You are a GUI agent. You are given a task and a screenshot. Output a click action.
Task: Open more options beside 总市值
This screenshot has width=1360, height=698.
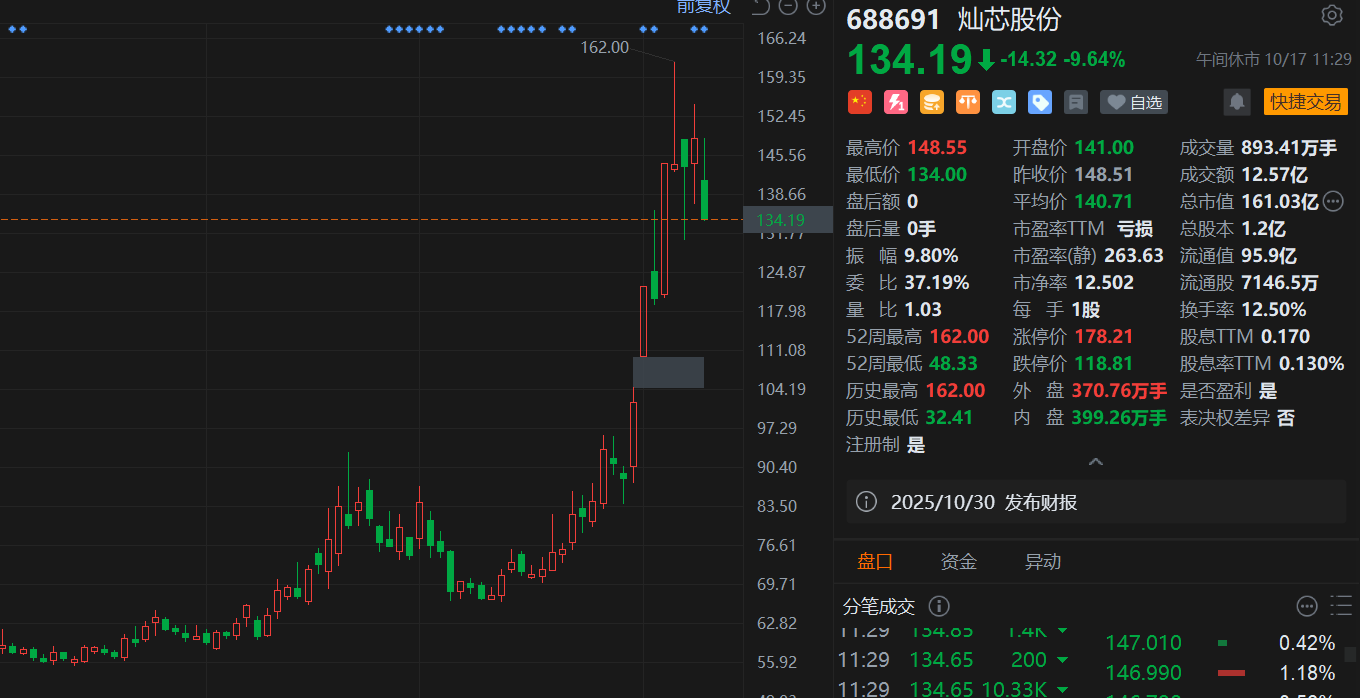pos(1333,202)
